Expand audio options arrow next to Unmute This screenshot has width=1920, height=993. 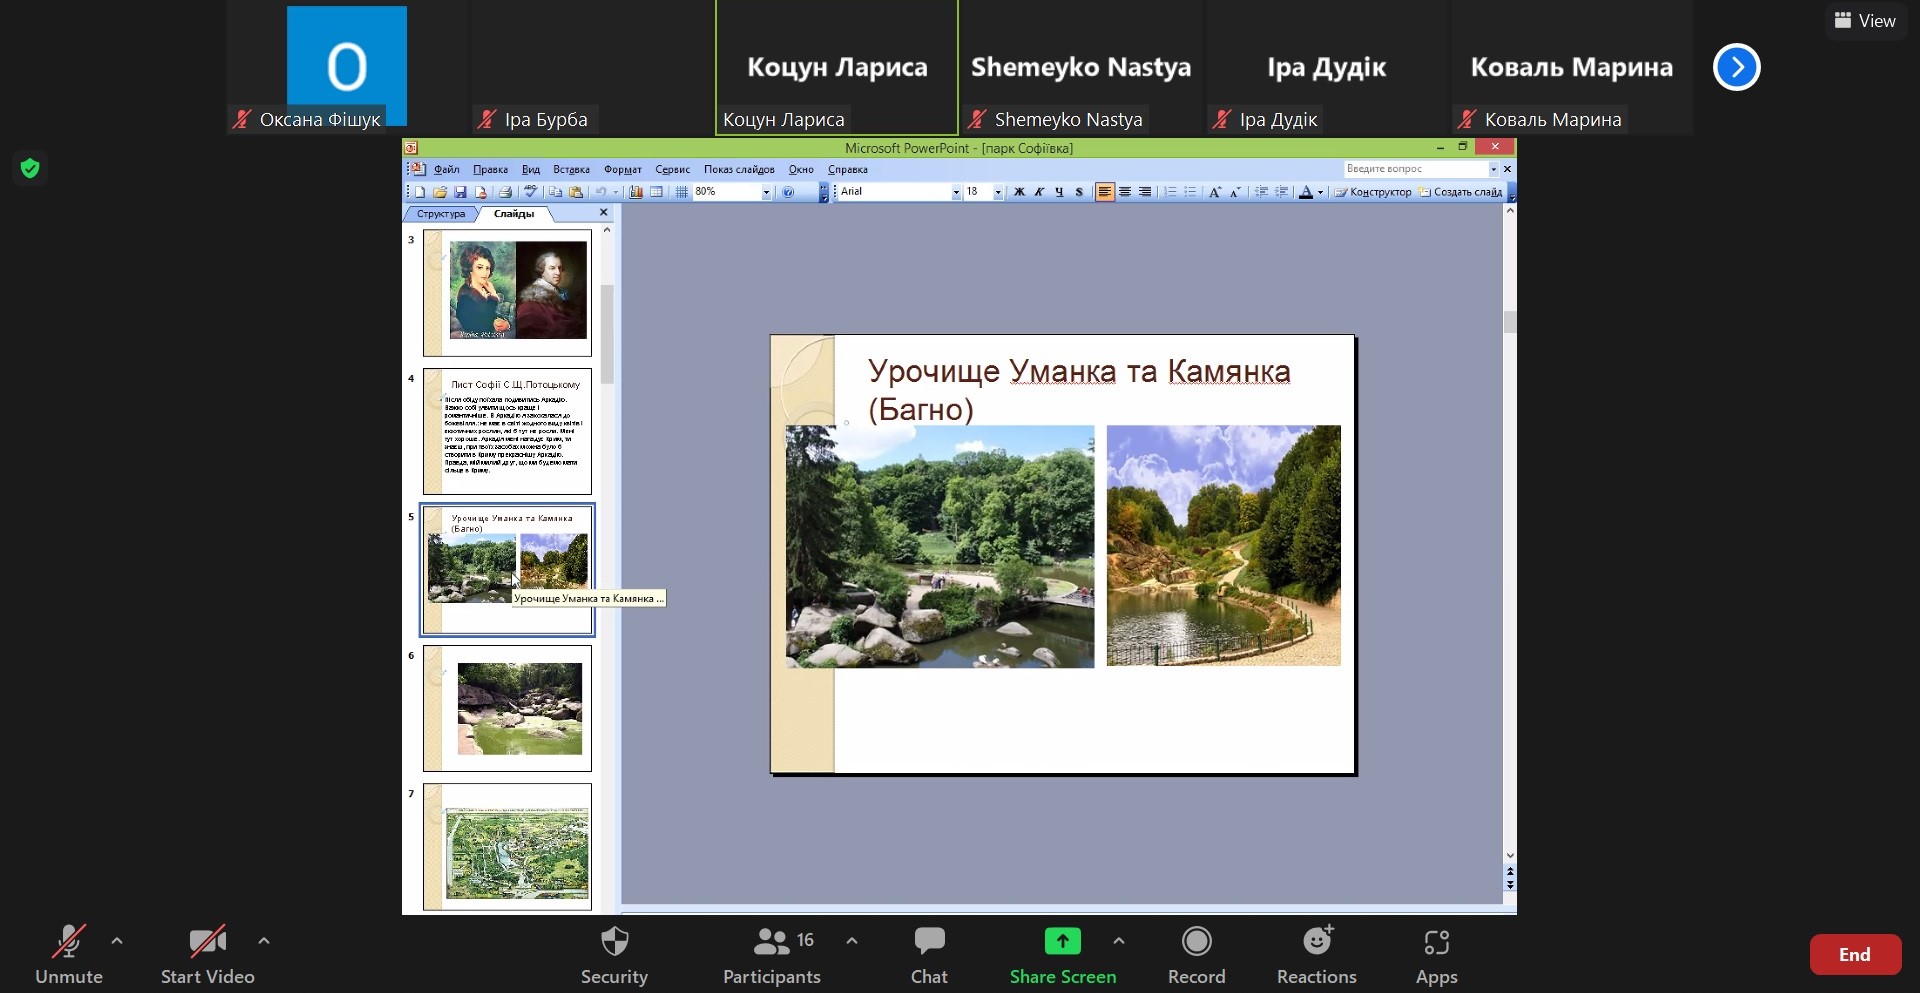[117, 941]
